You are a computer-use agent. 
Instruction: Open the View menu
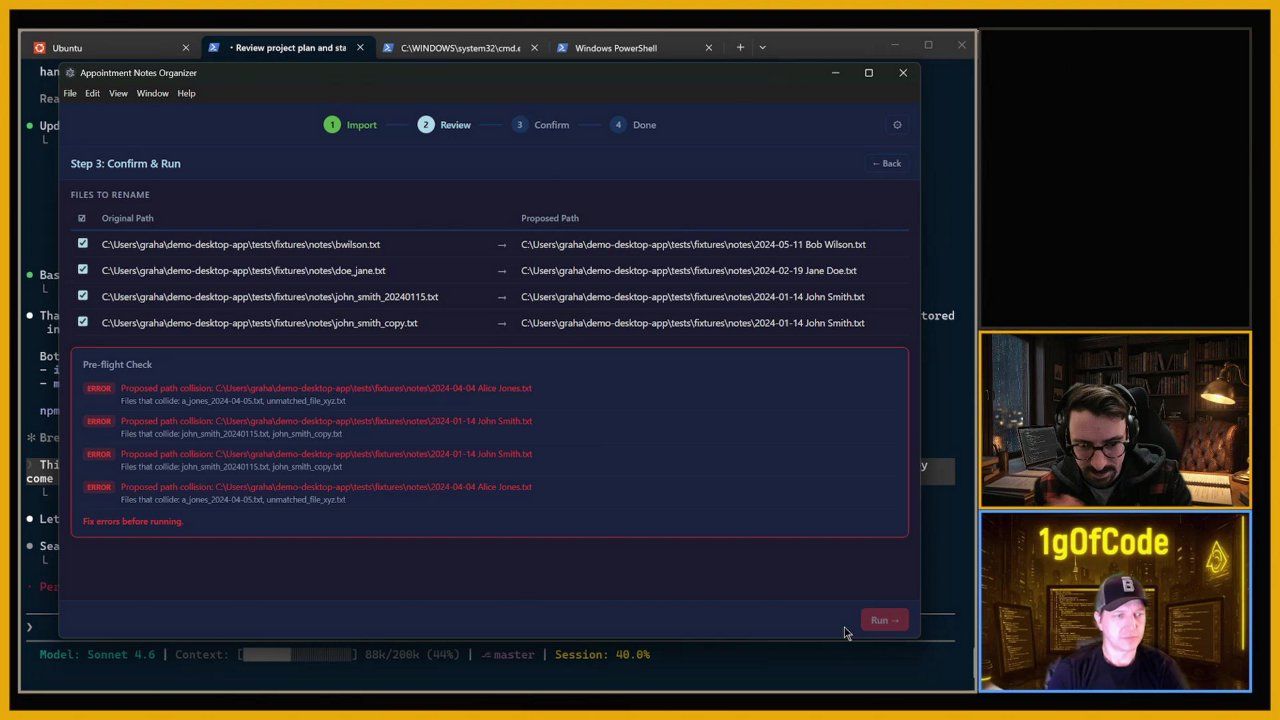[118, 93]
